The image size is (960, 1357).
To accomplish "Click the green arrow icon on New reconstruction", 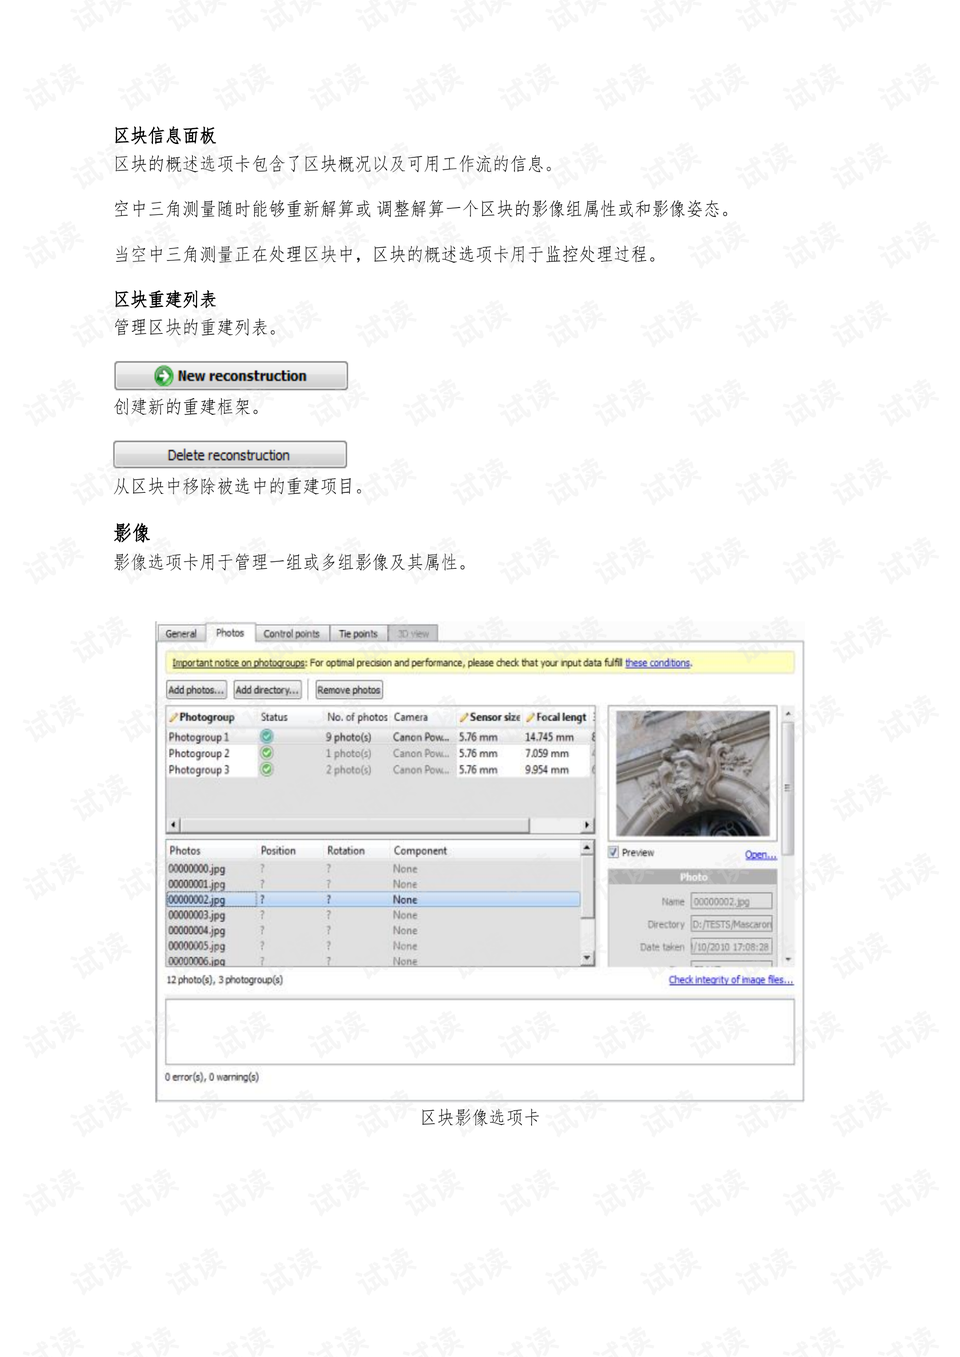I will click(x=162, y=375).
